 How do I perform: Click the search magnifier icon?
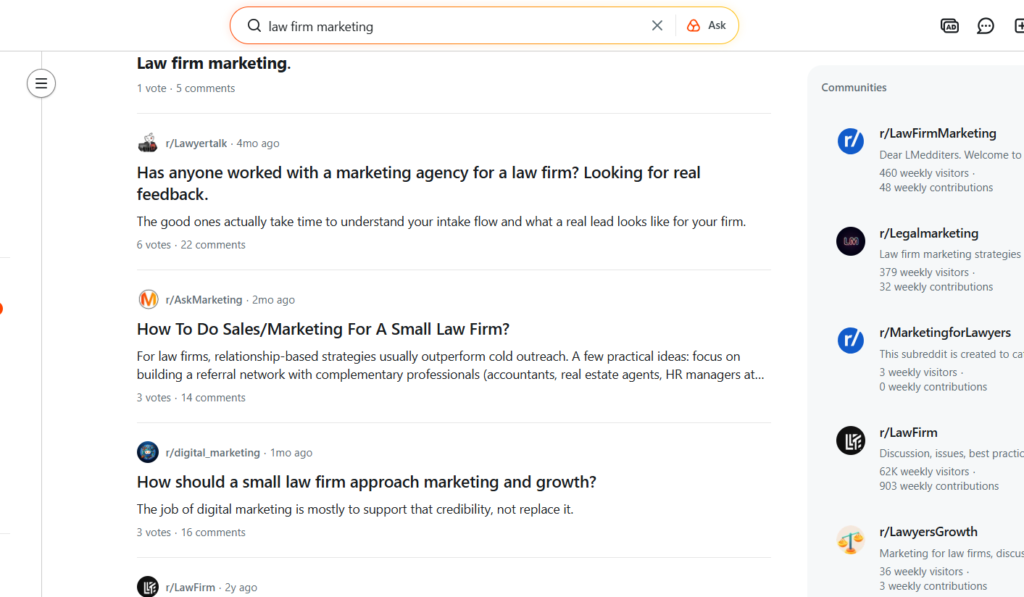point(254,26)
